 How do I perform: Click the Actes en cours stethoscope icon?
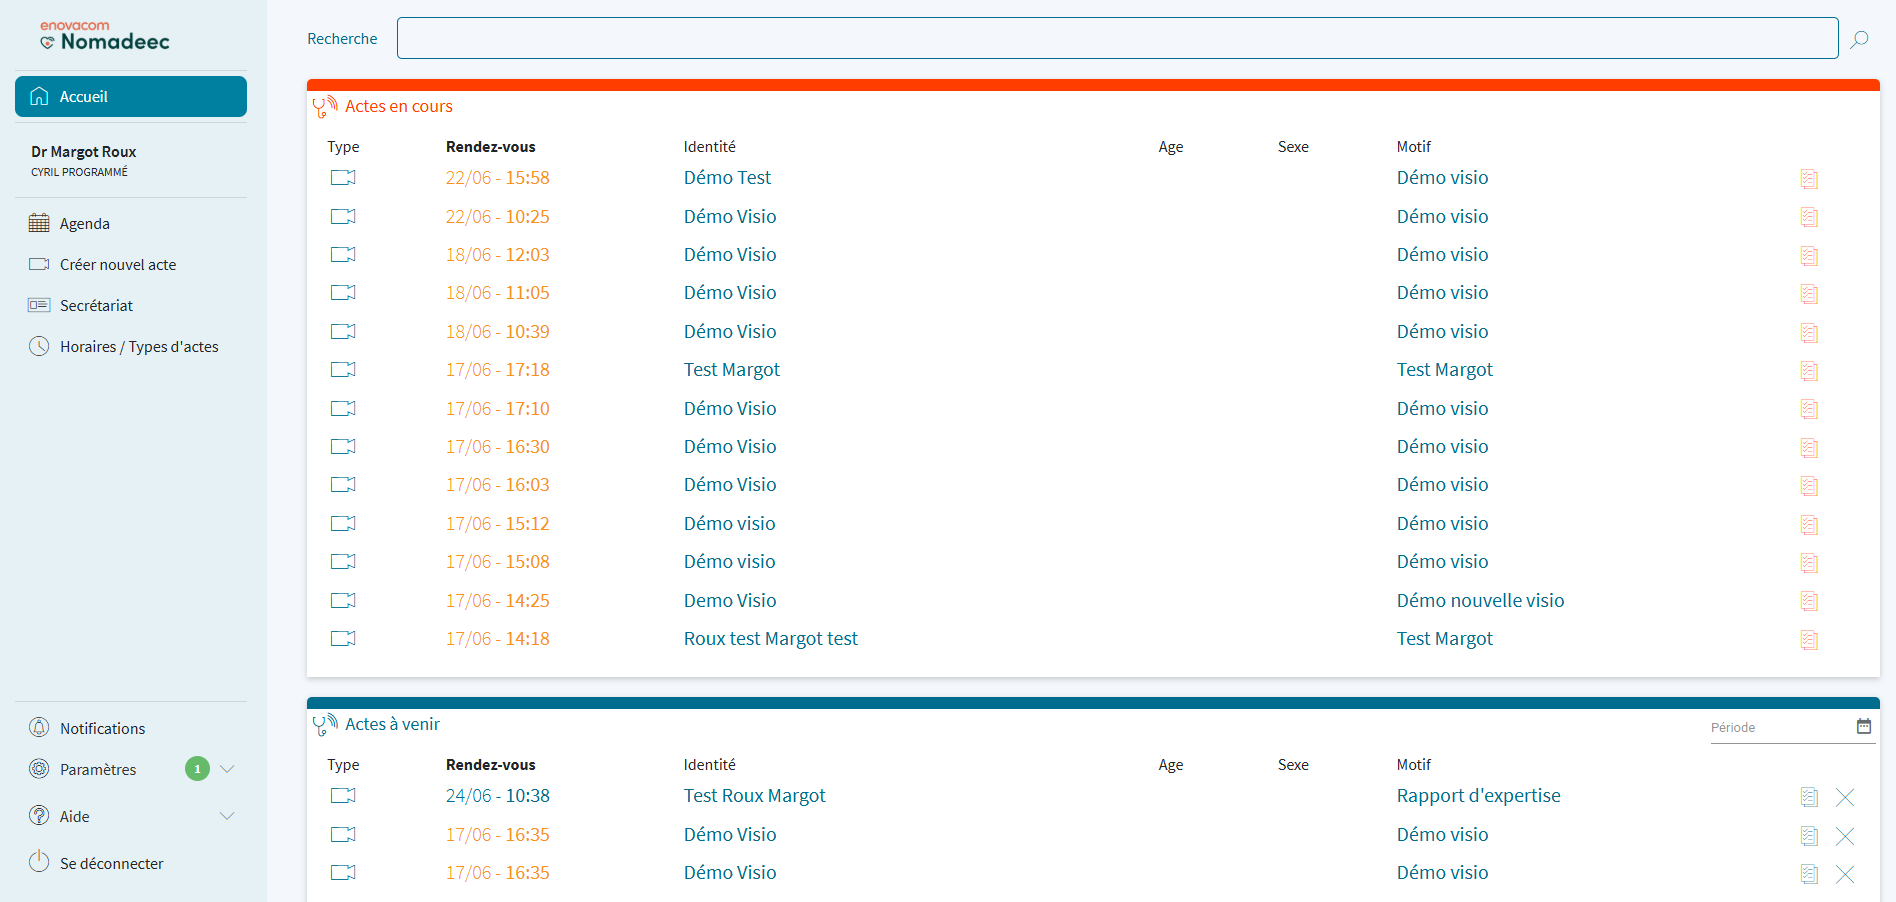325,106
